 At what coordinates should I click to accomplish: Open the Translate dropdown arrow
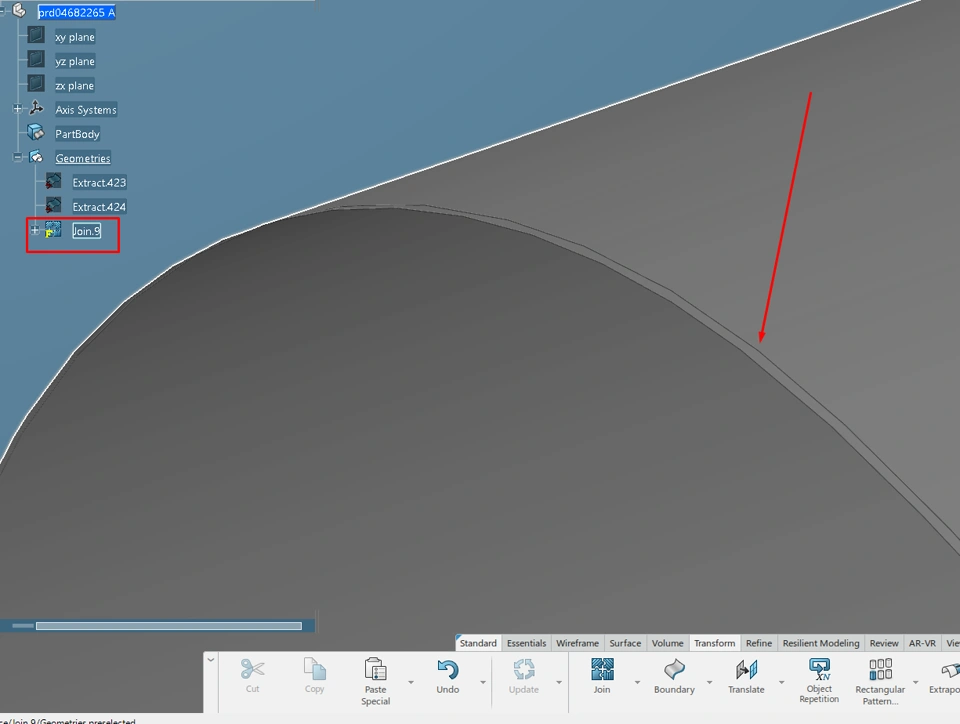tap(782, 682)
